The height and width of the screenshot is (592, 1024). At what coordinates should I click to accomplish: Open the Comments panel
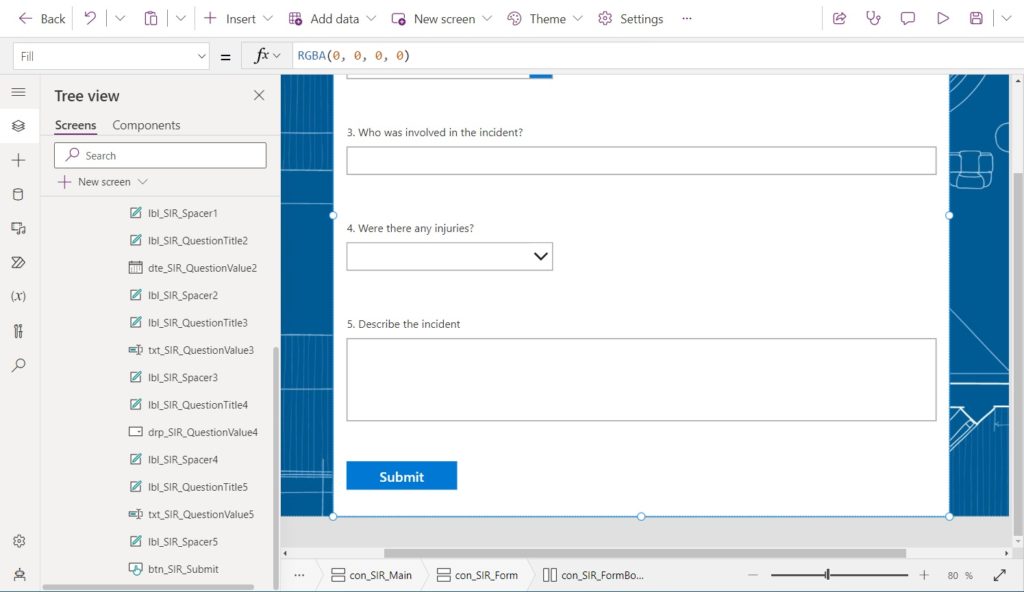point(908,18)
